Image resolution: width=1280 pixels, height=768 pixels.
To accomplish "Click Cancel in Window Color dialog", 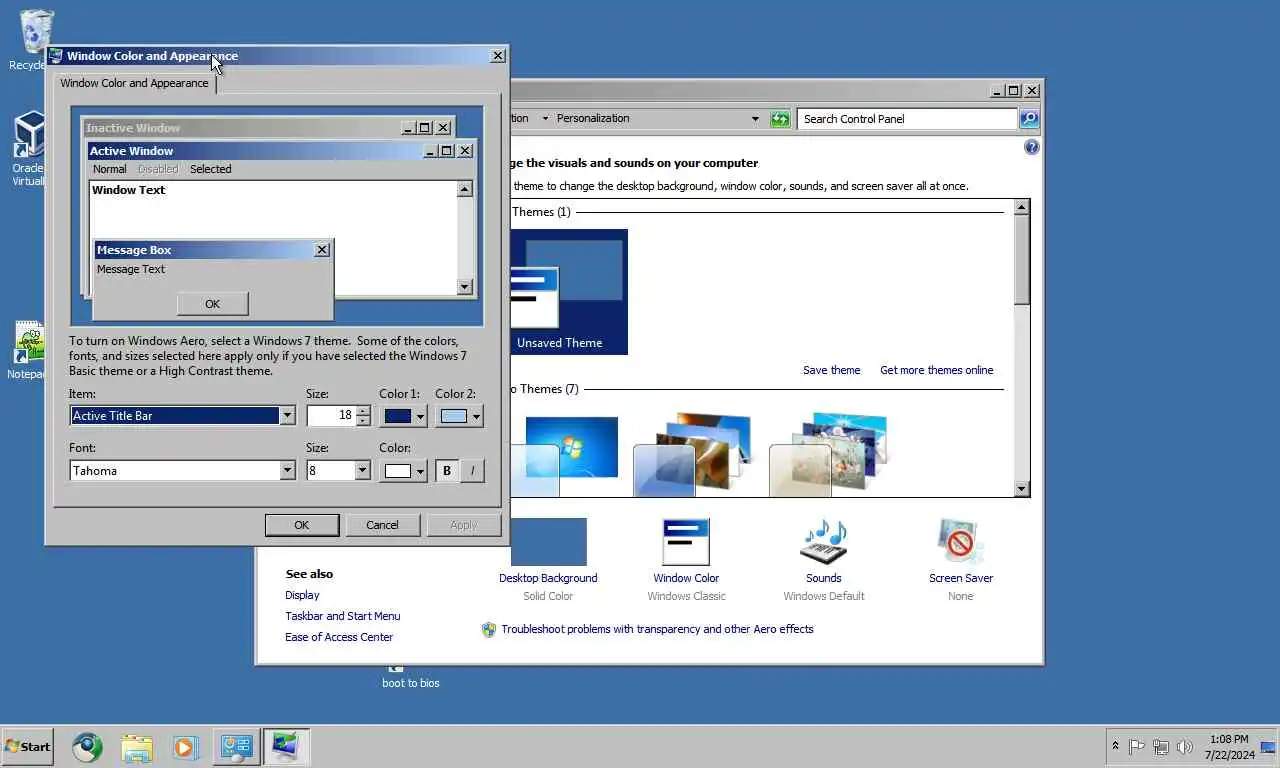I will pos(382,525).
